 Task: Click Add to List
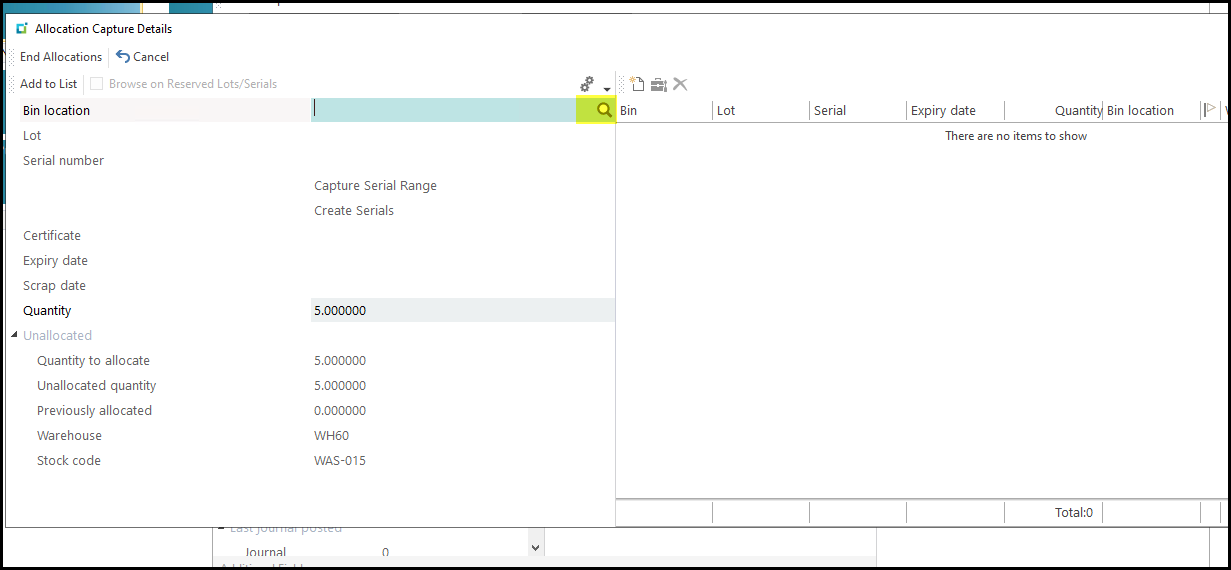[x=48, y=84]
